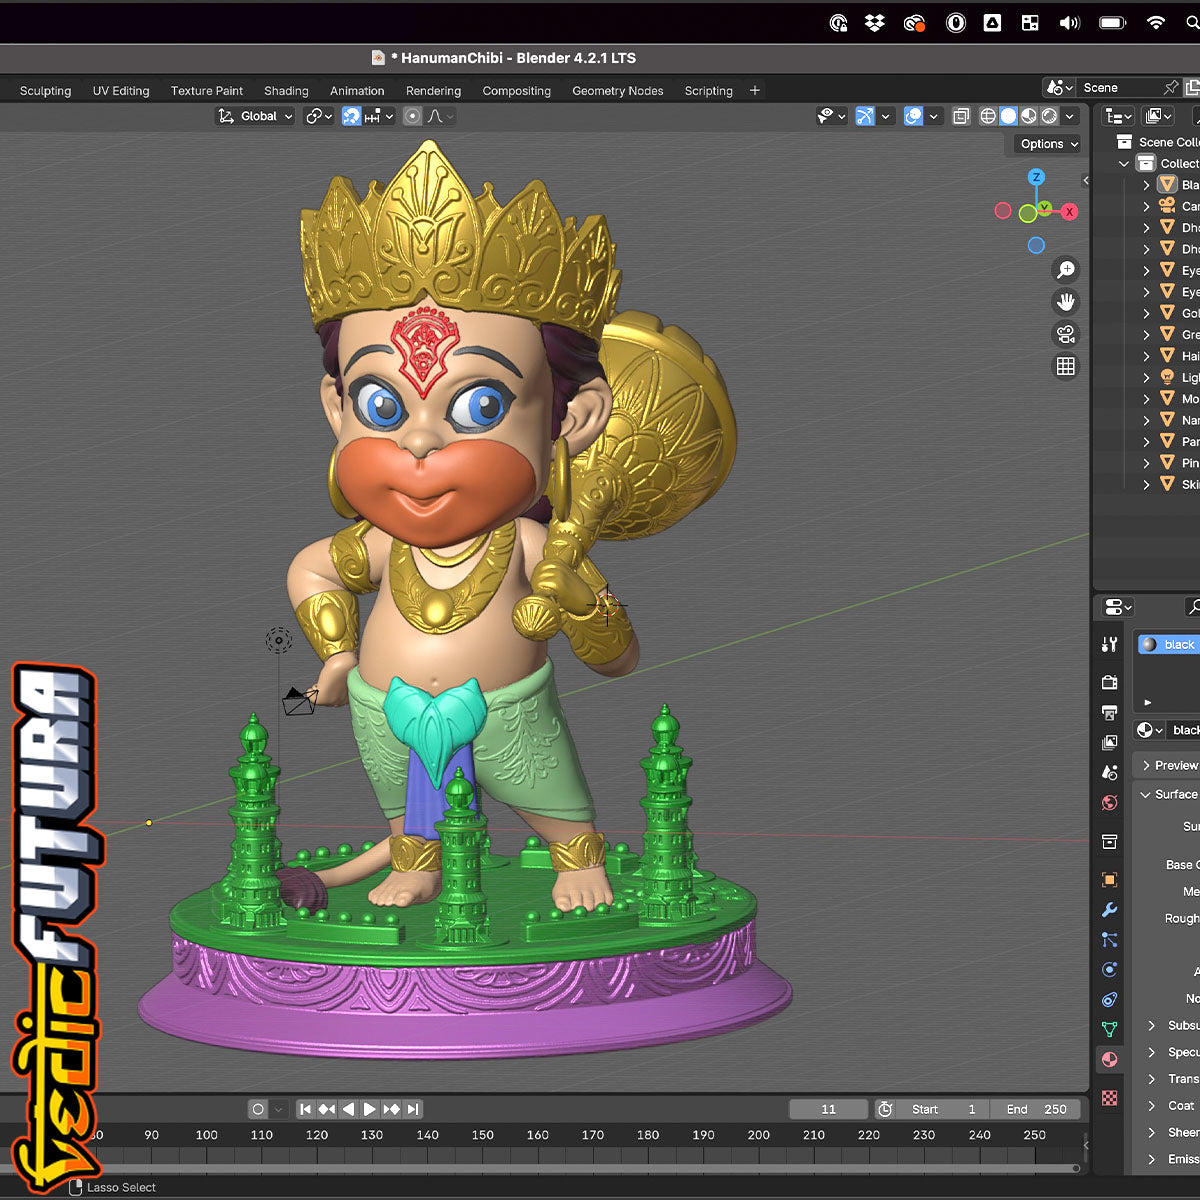
Task: Jump to the timeline's last frame
Action: click(413, 1109)
